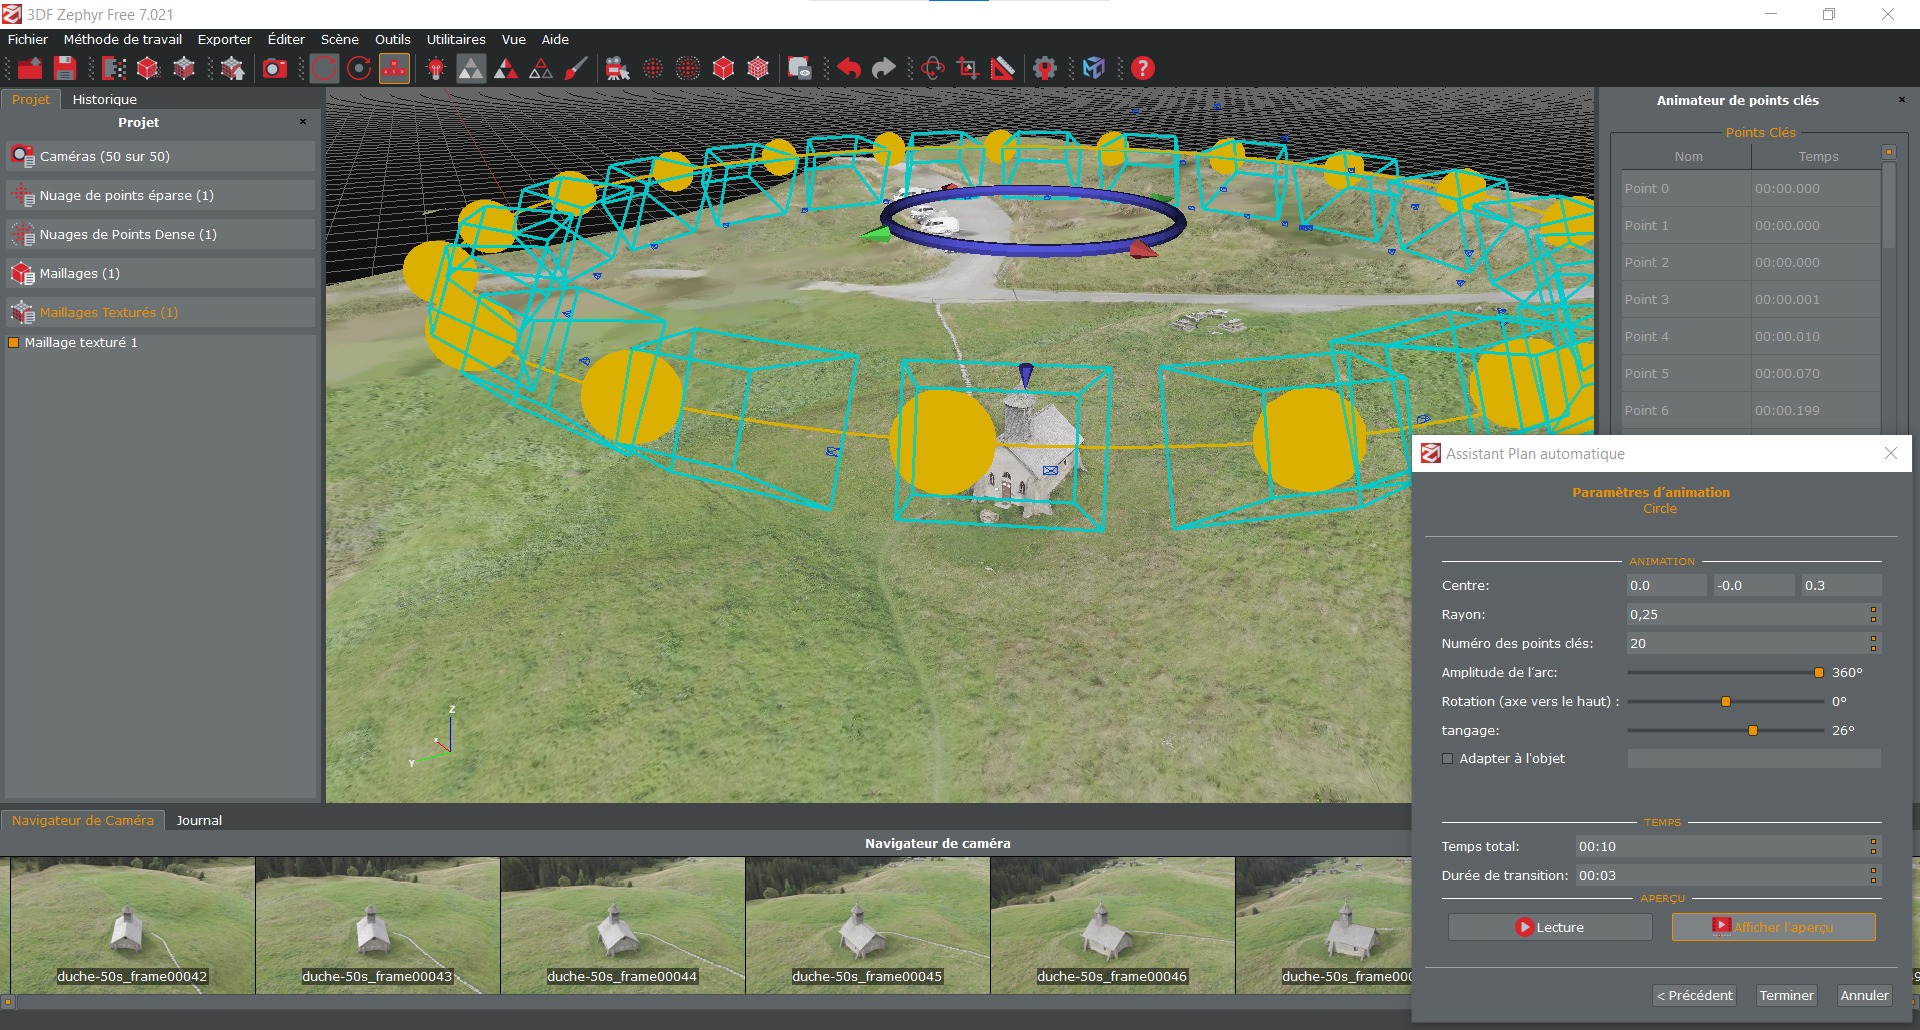Screen dimensions: 1920x1030
Task: Select thumbnail duche-50s_frame00042
Action: [132, 925]
